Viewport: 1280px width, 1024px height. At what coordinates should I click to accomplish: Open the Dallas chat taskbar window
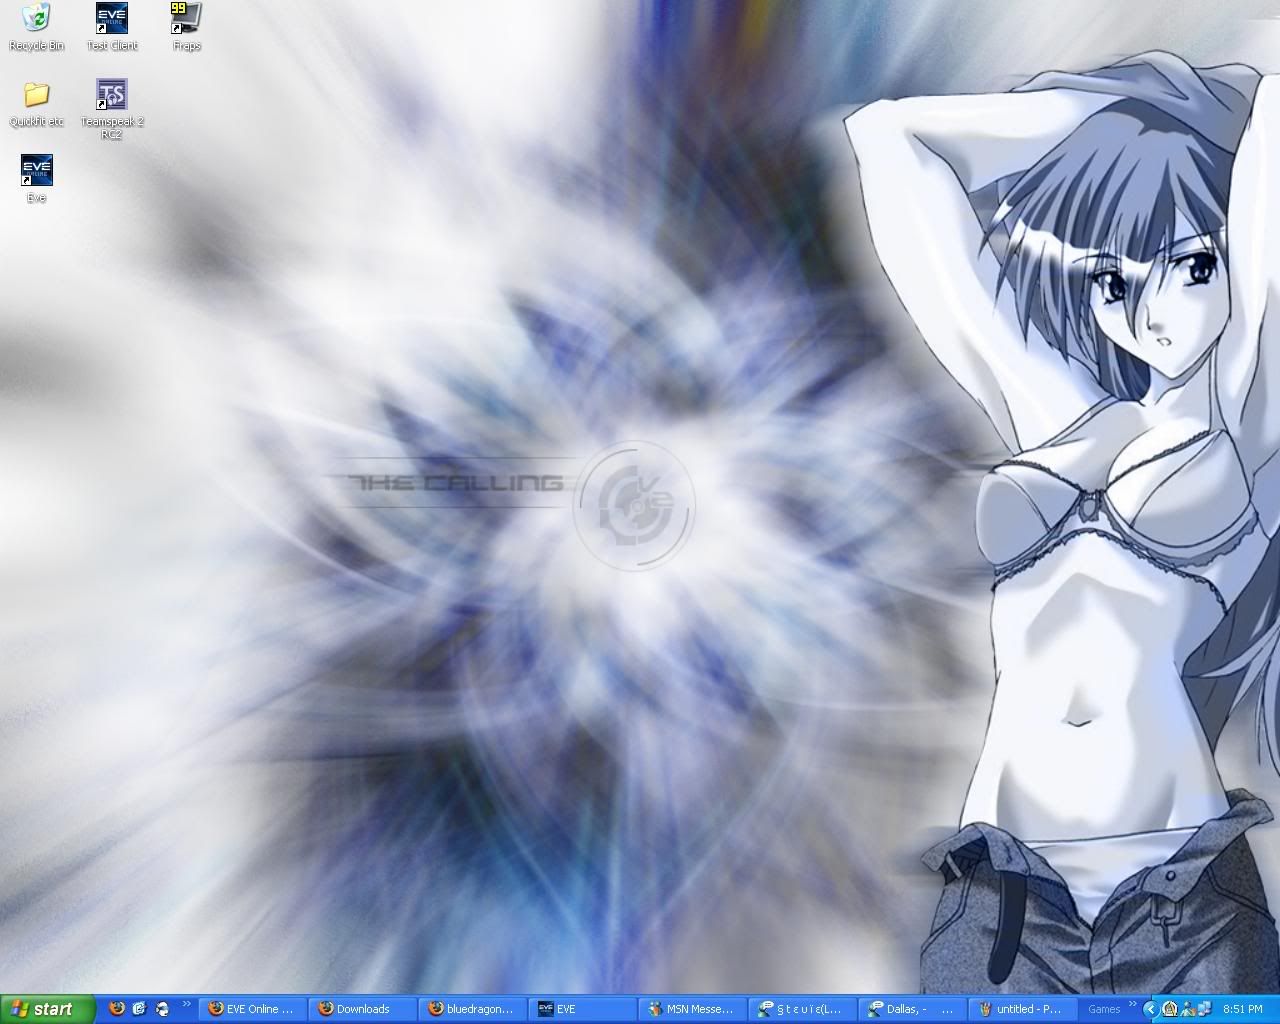pos(912,1009)
